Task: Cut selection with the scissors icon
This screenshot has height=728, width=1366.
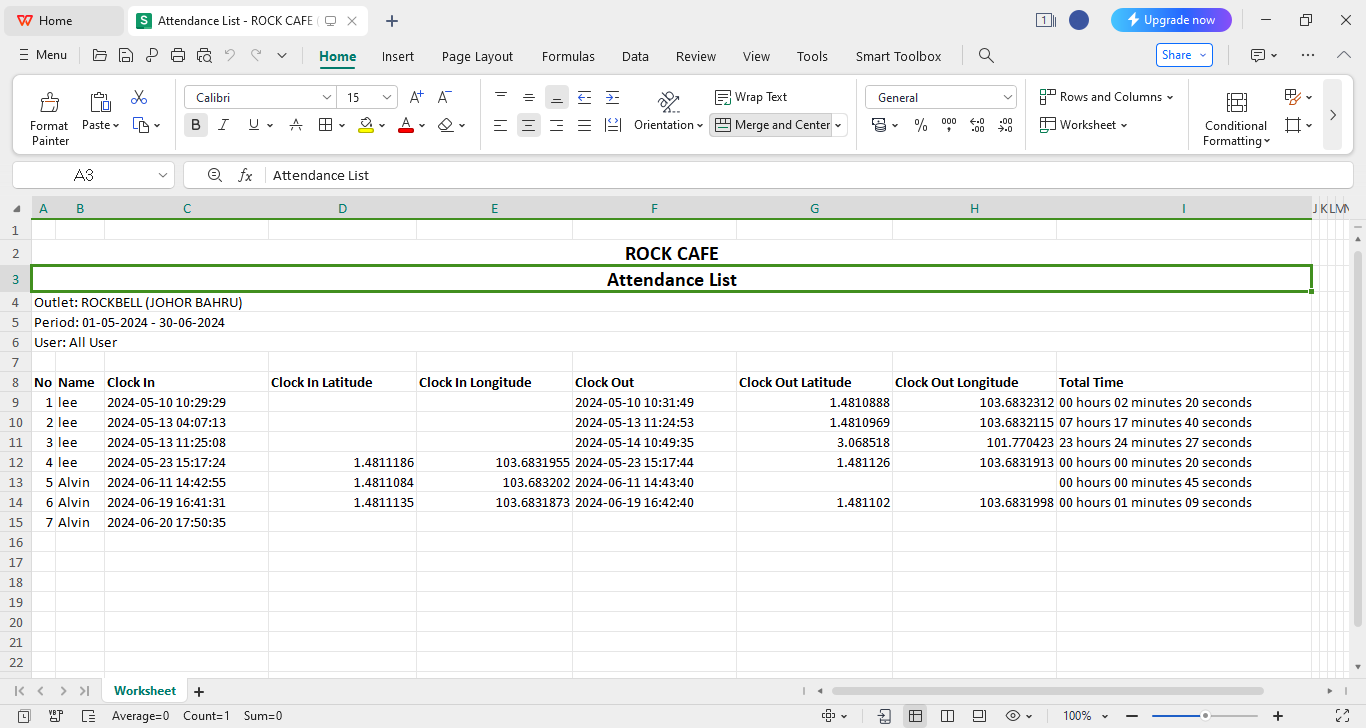Action: [139, 97]
